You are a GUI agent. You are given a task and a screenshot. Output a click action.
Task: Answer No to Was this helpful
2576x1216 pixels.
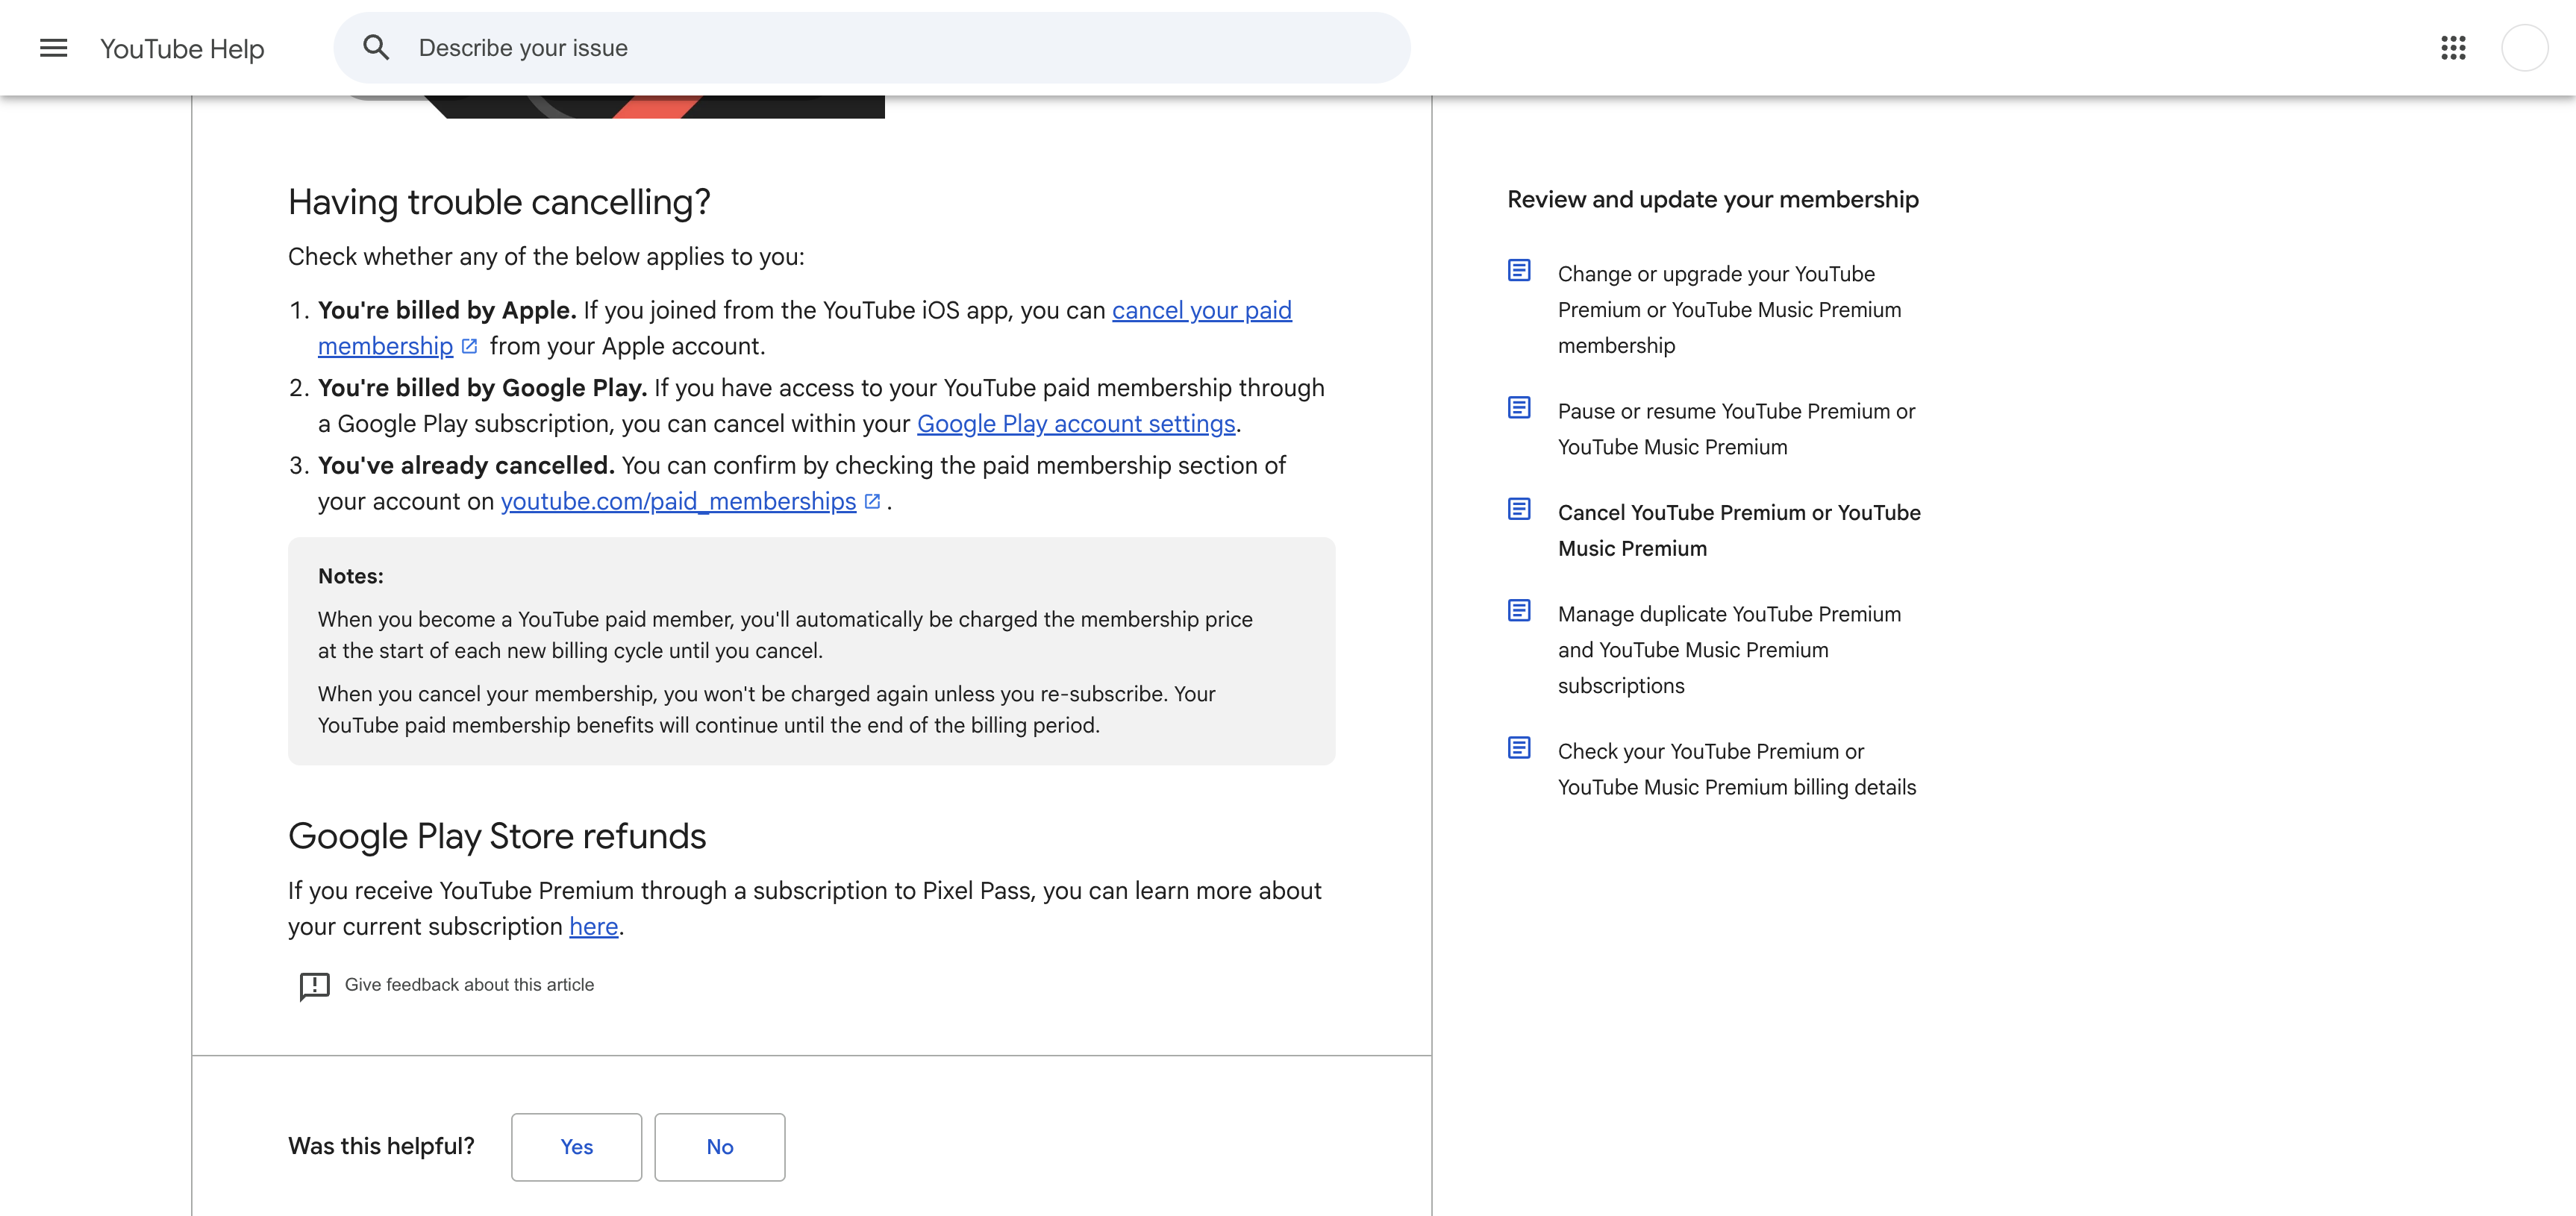pyautogui.click(x=720, y=1147)
